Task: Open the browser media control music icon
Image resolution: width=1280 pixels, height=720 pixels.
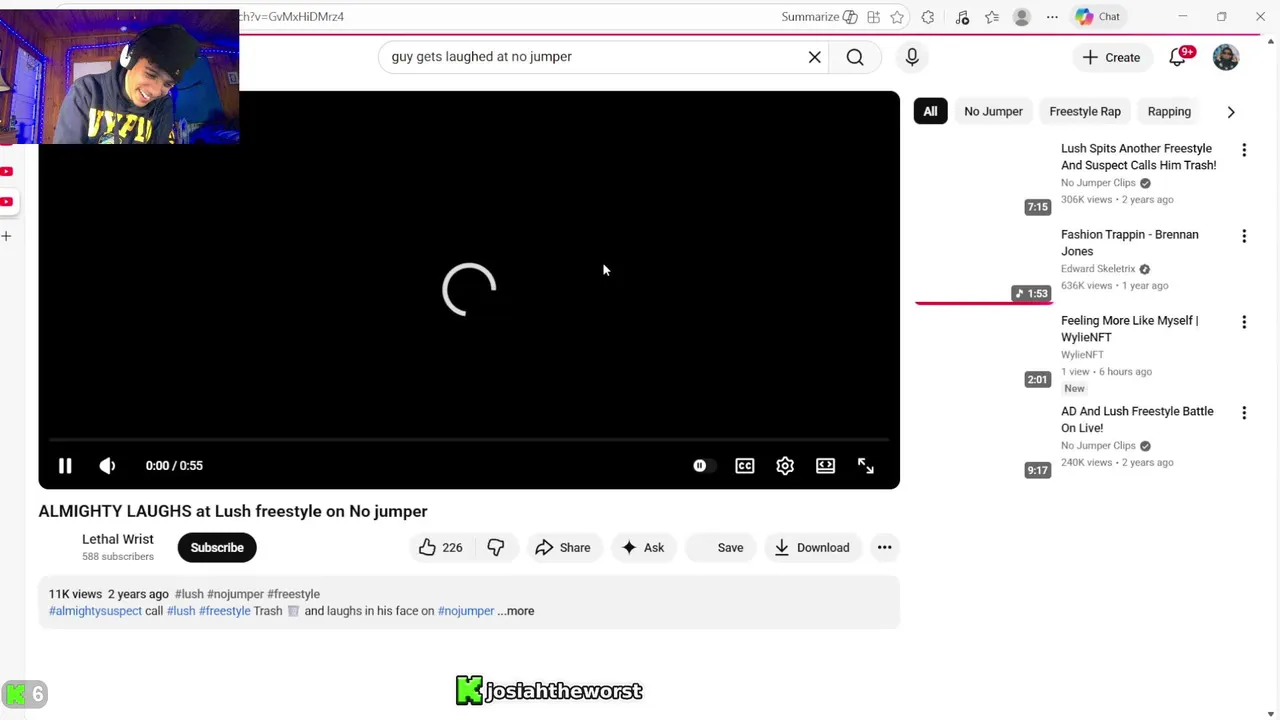Action: click(x=962, y=17)
